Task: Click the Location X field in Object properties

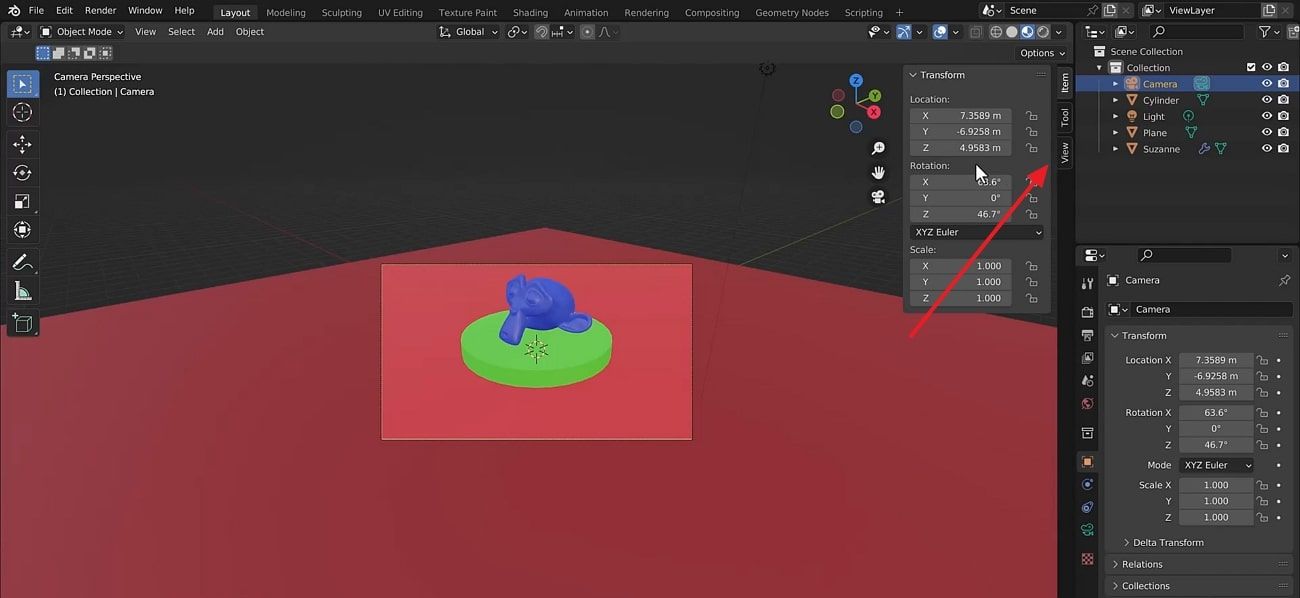Action: [x=1214, y=359]
